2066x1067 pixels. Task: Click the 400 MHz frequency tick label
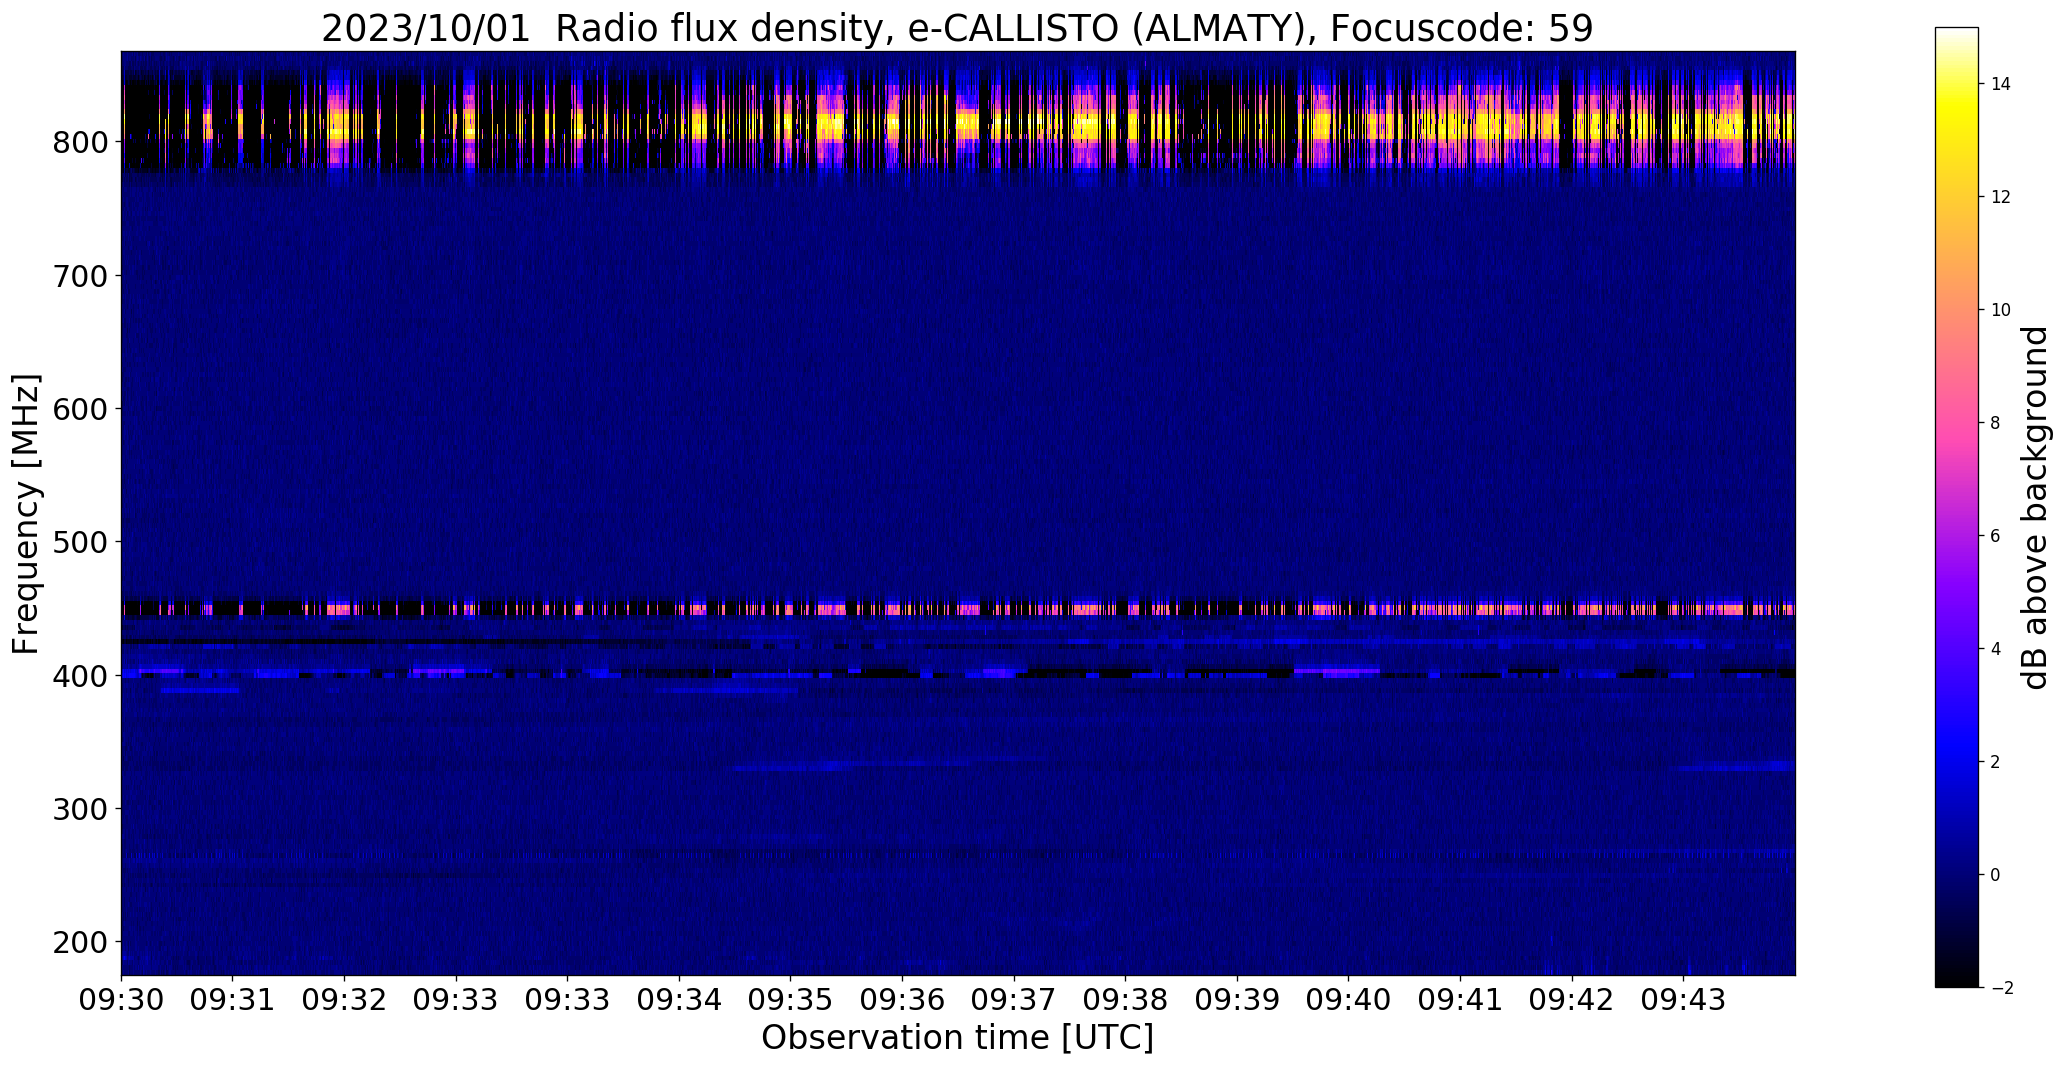80,675
